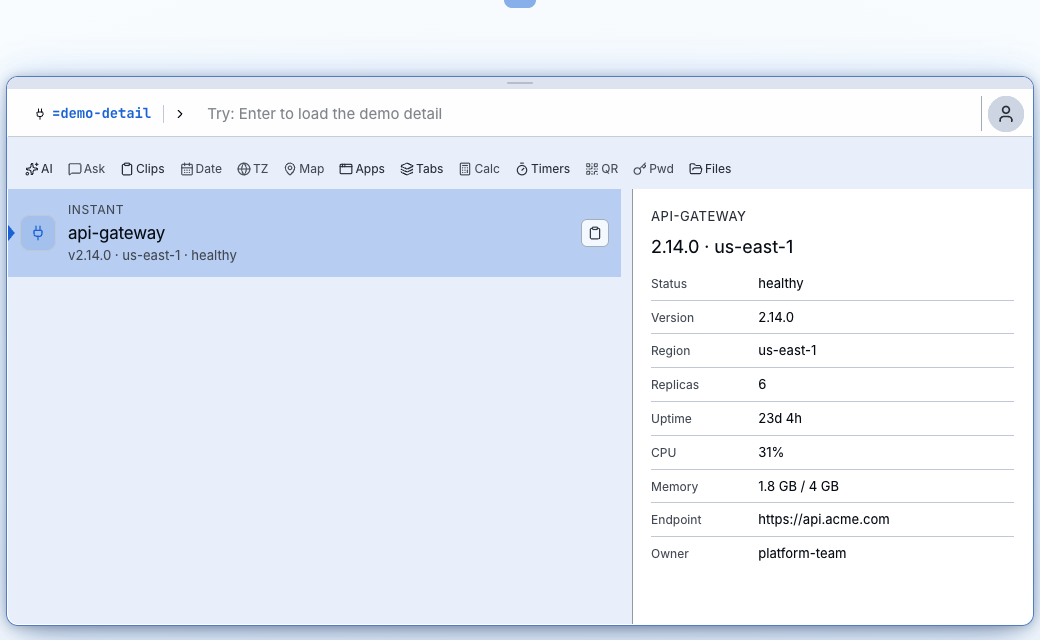Click the 'Status' field label
This screenshot has height=640, width=1040.
coord(669,284)
